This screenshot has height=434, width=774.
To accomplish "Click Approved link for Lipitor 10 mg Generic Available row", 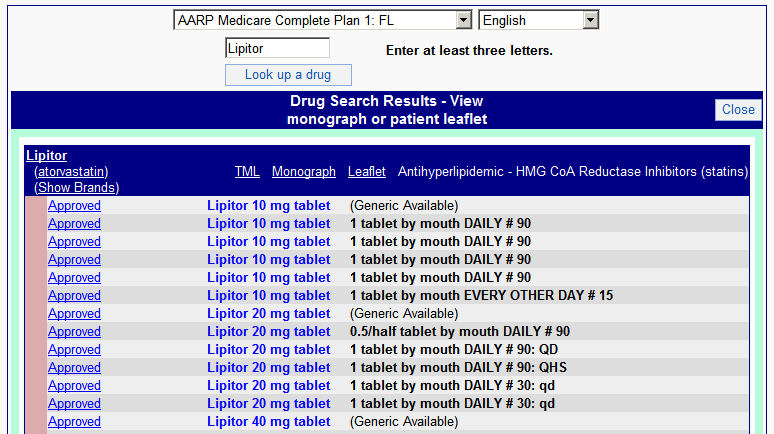I will [74, 205].
